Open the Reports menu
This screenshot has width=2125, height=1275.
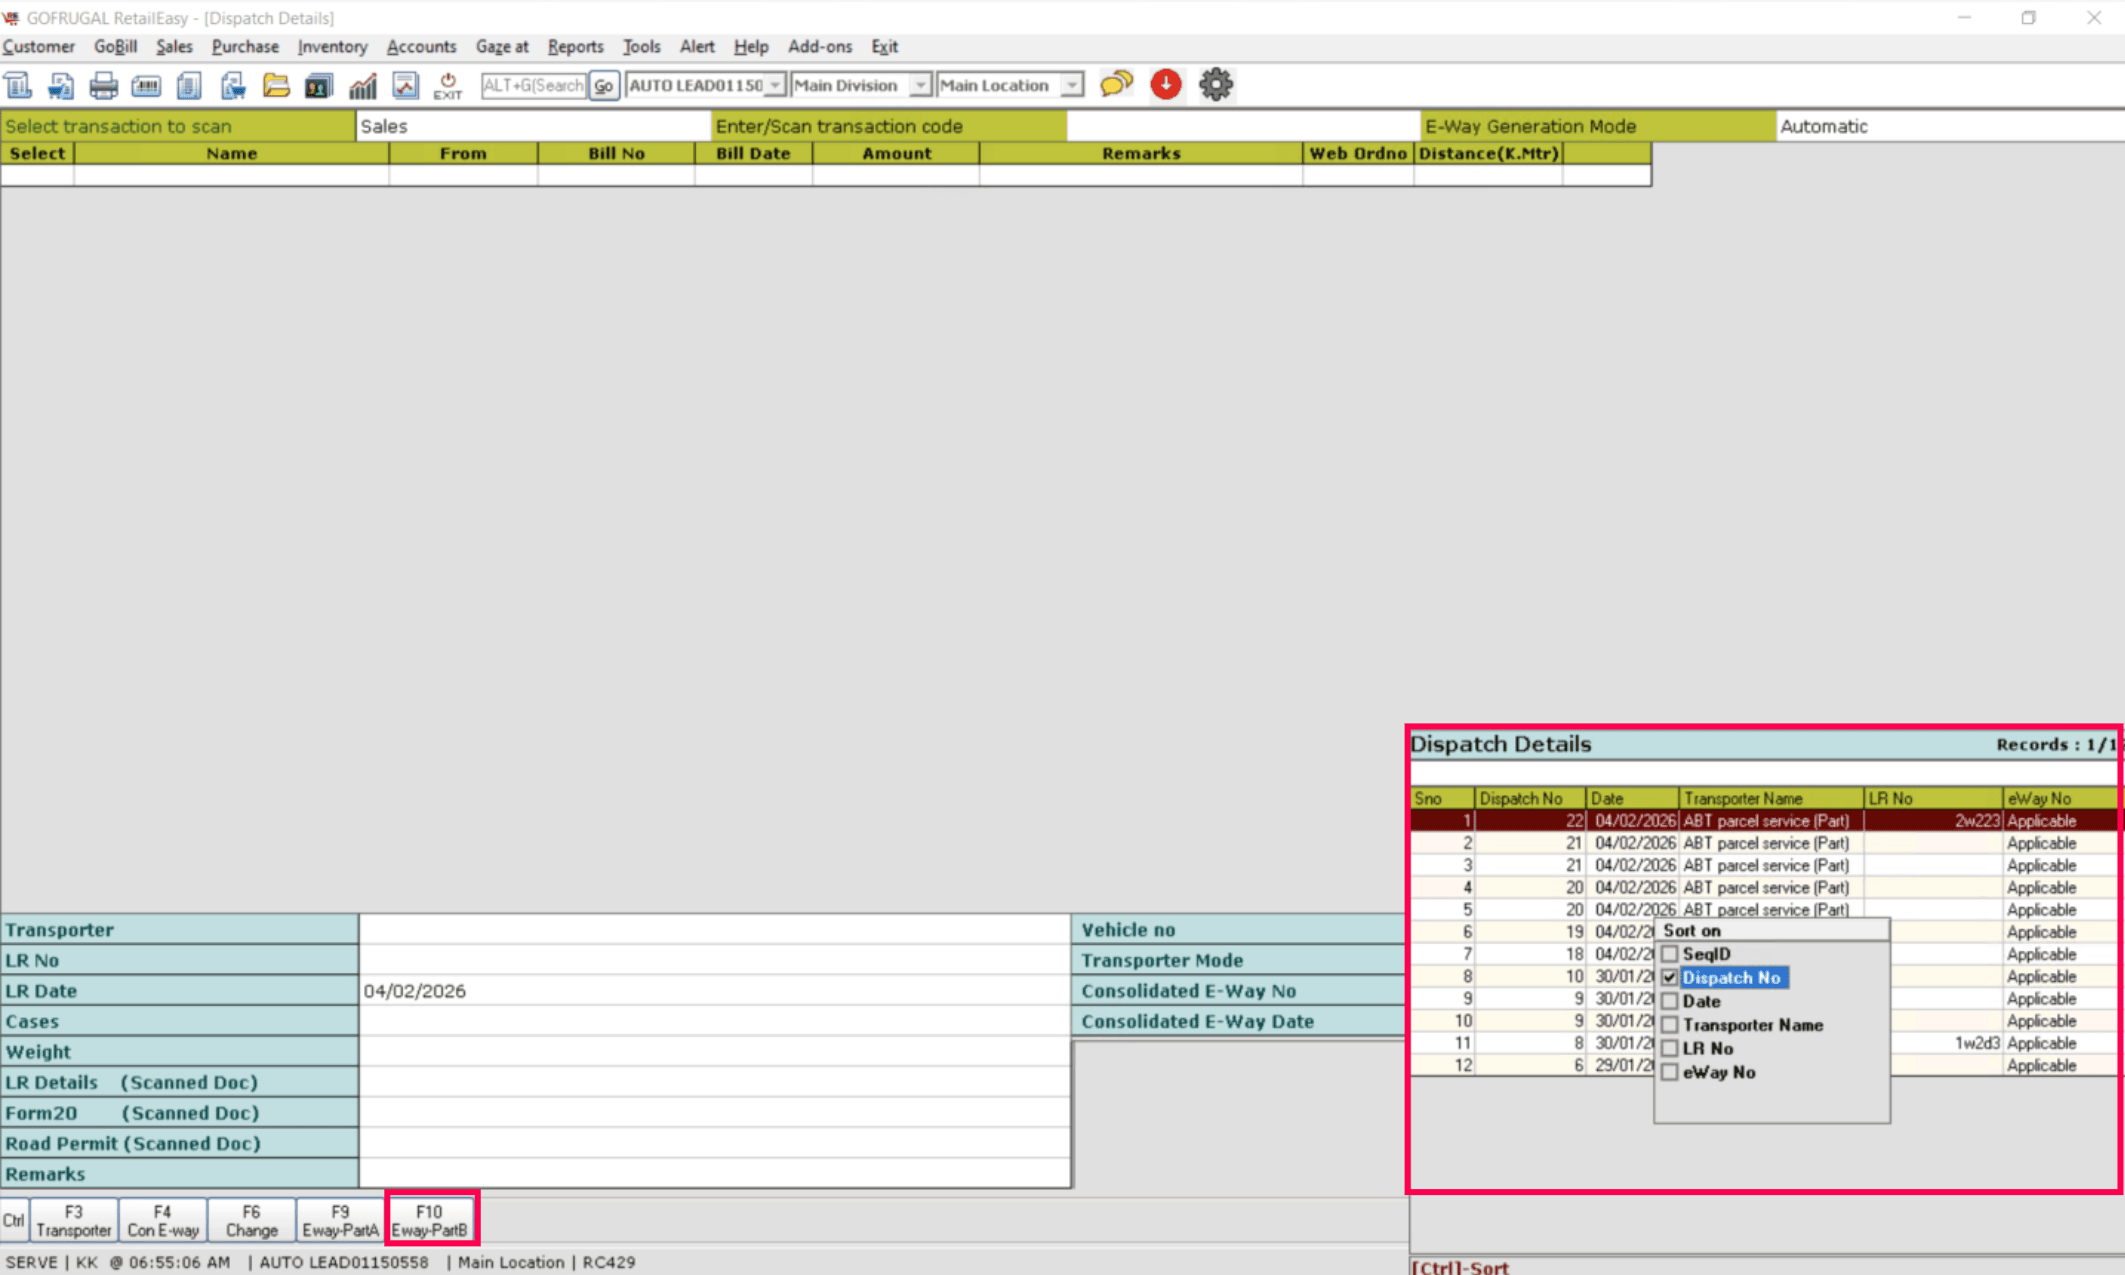click(x=575, y=47)
